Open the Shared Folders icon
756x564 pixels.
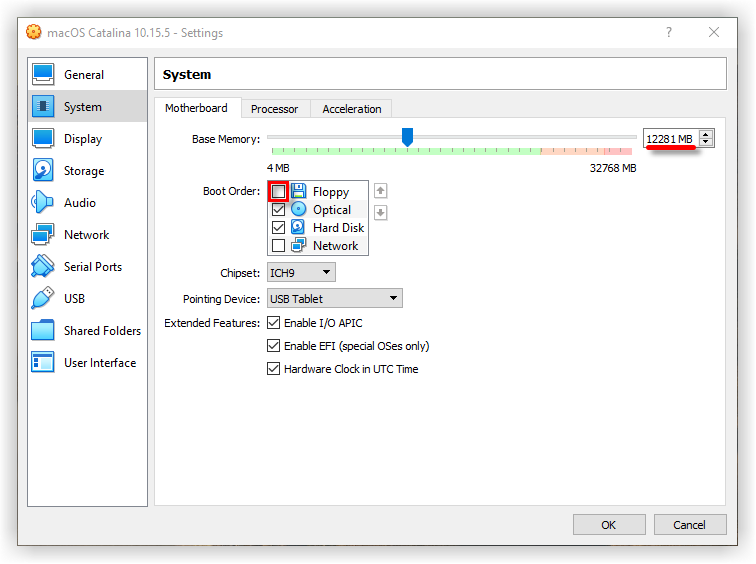pos(43,331)
